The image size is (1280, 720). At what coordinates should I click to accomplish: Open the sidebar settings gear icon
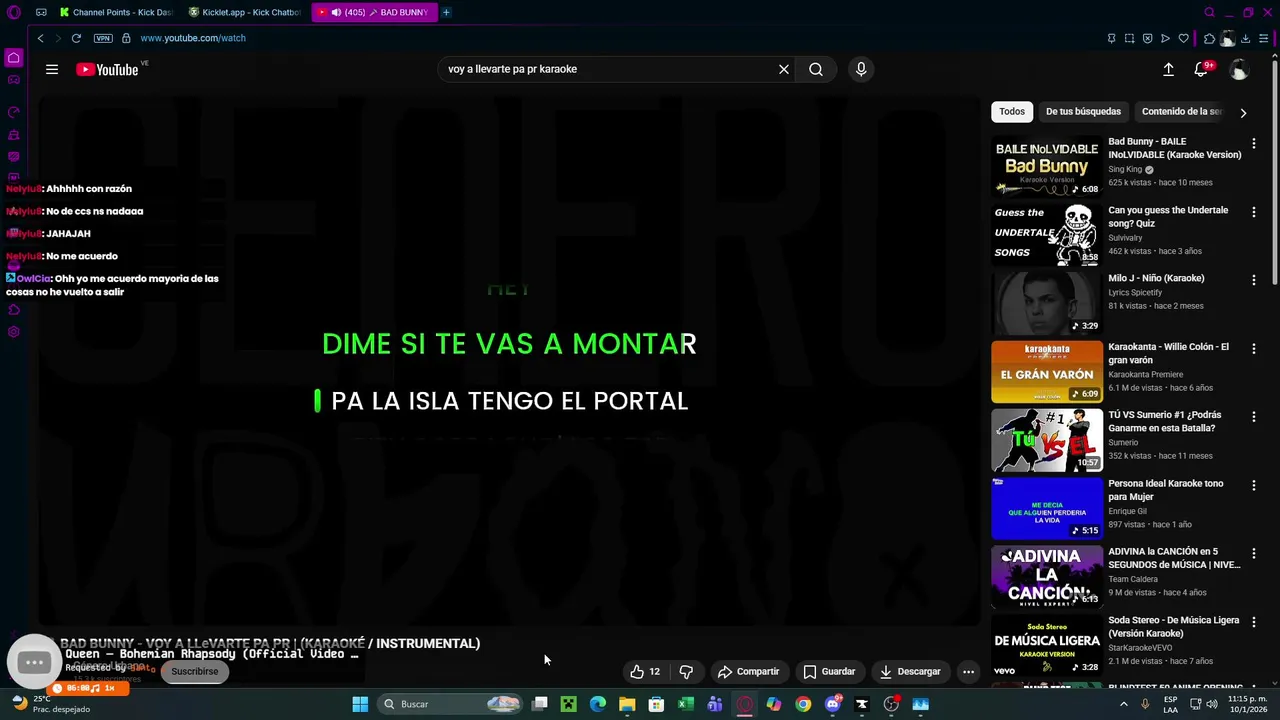pos(14,332)
